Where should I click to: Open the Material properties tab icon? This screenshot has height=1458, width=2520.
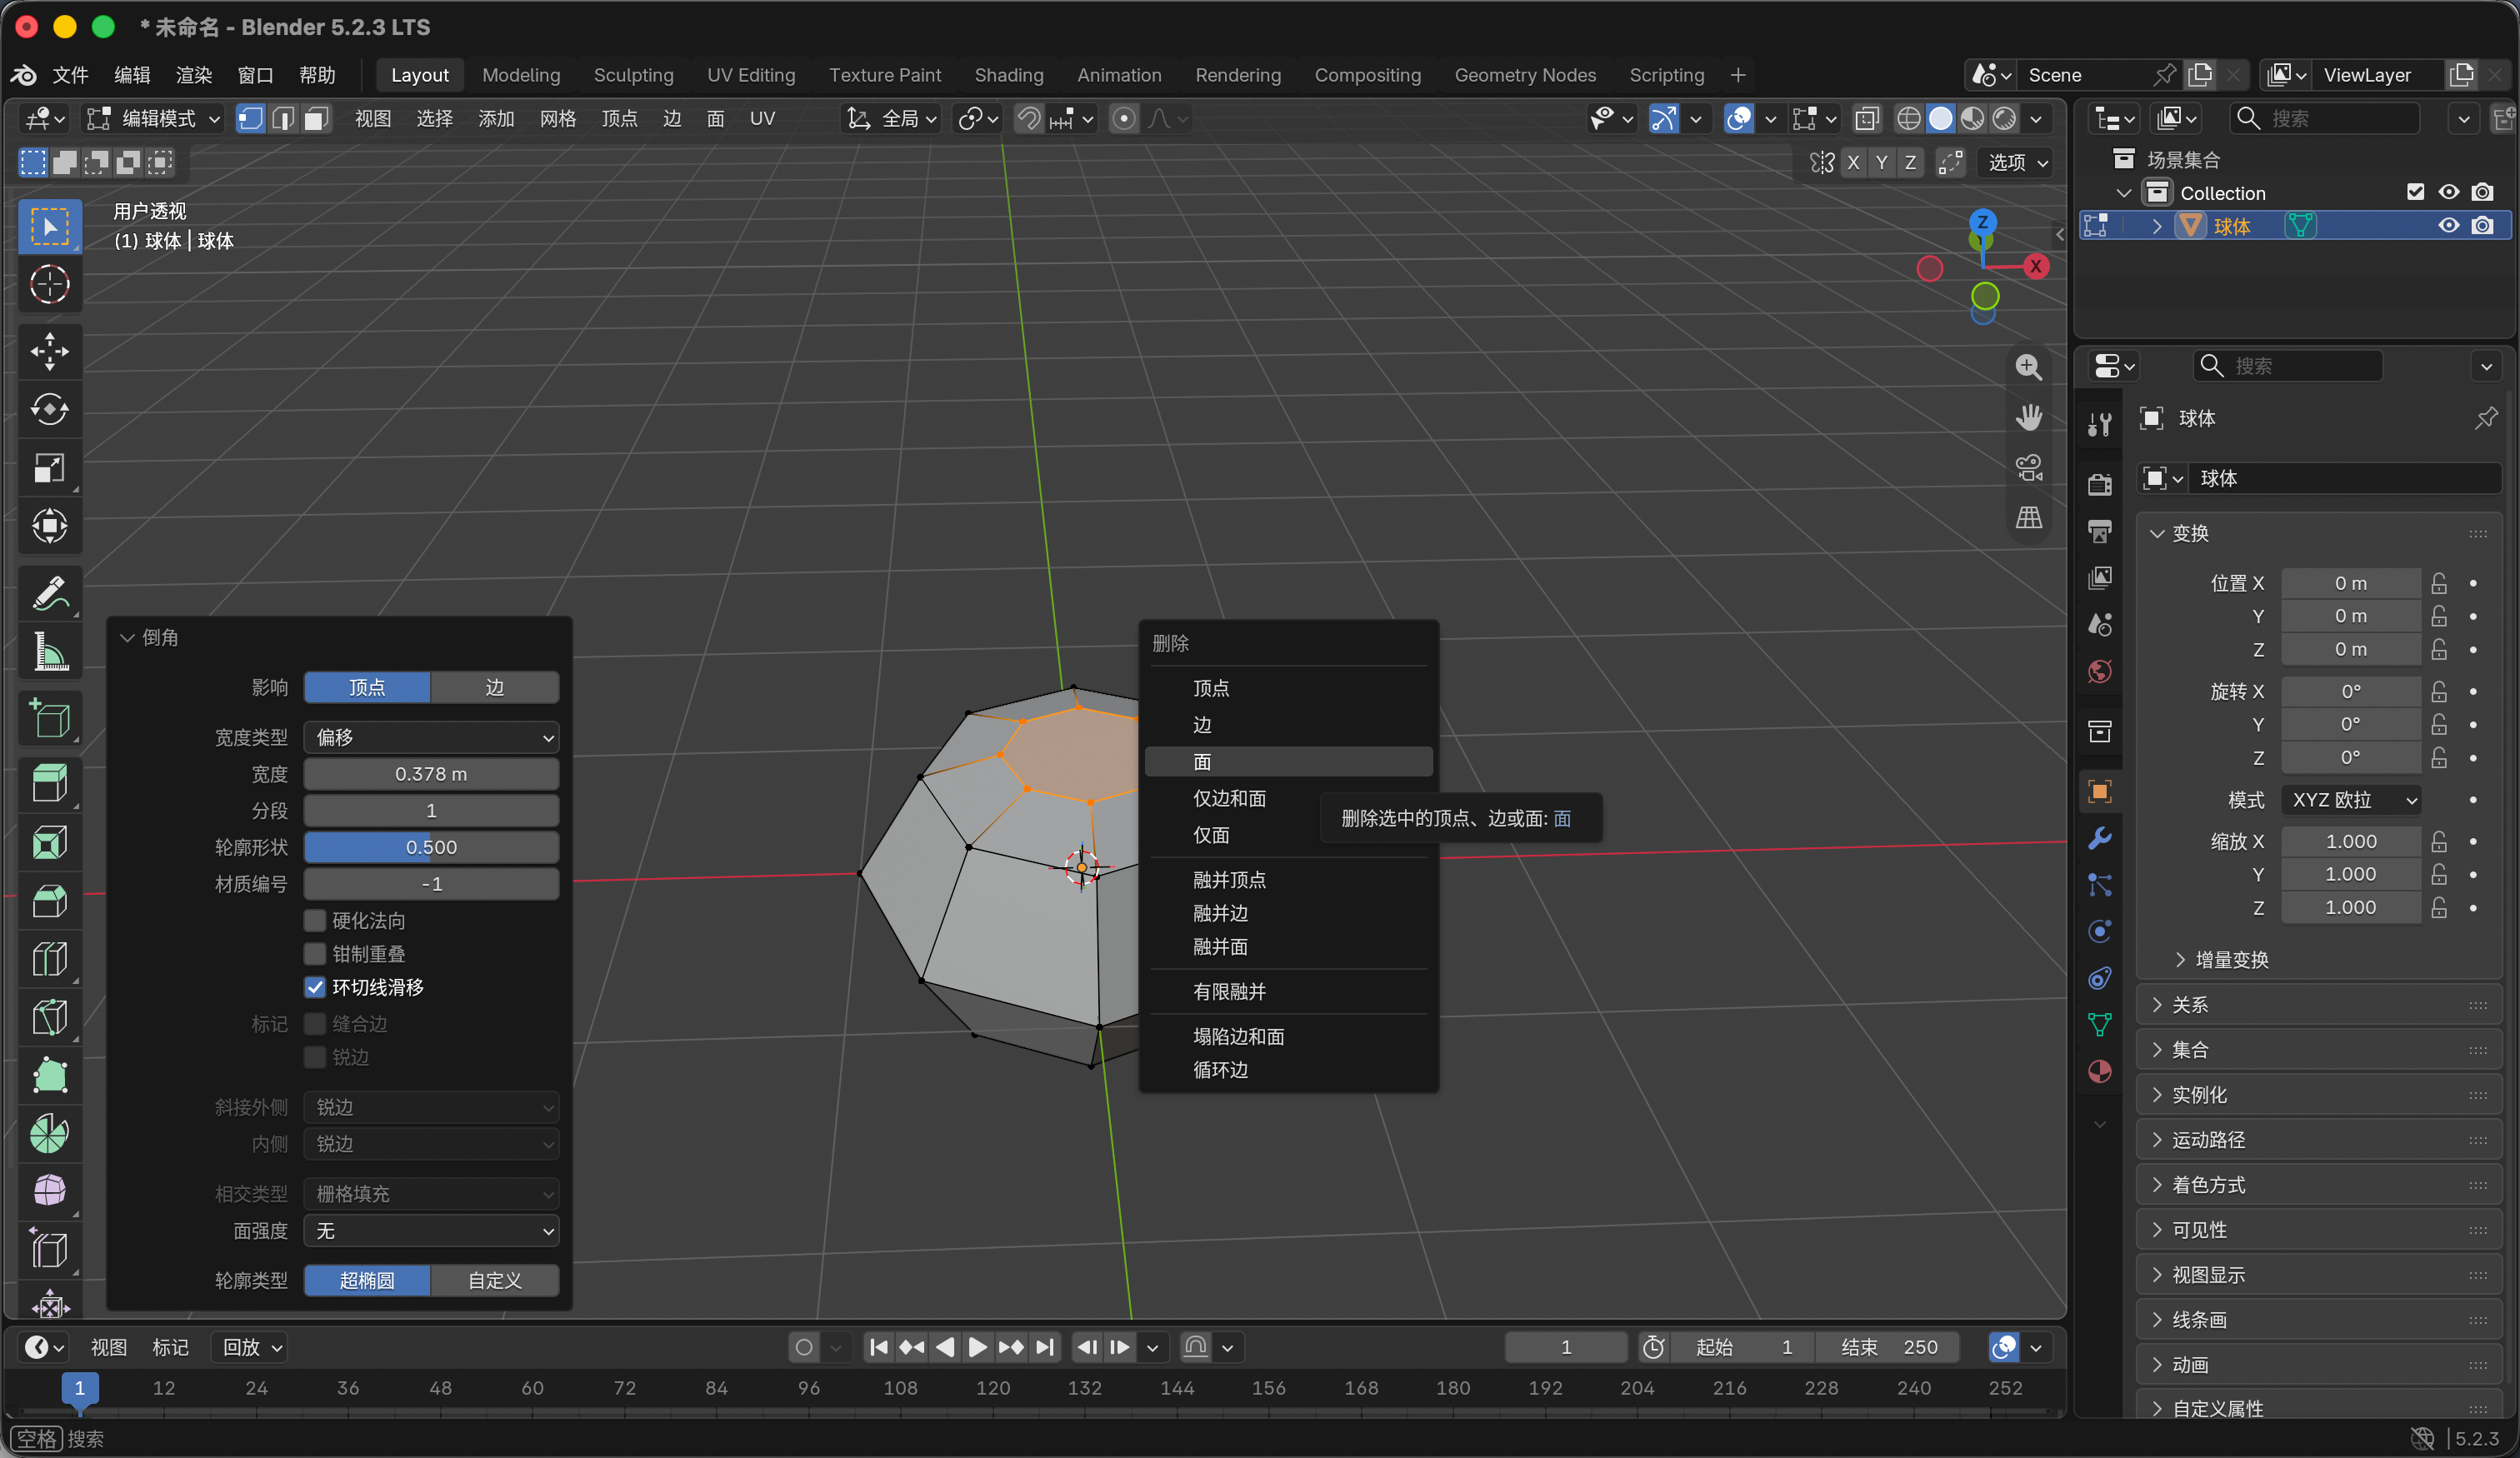[x=2099, y=1072]
